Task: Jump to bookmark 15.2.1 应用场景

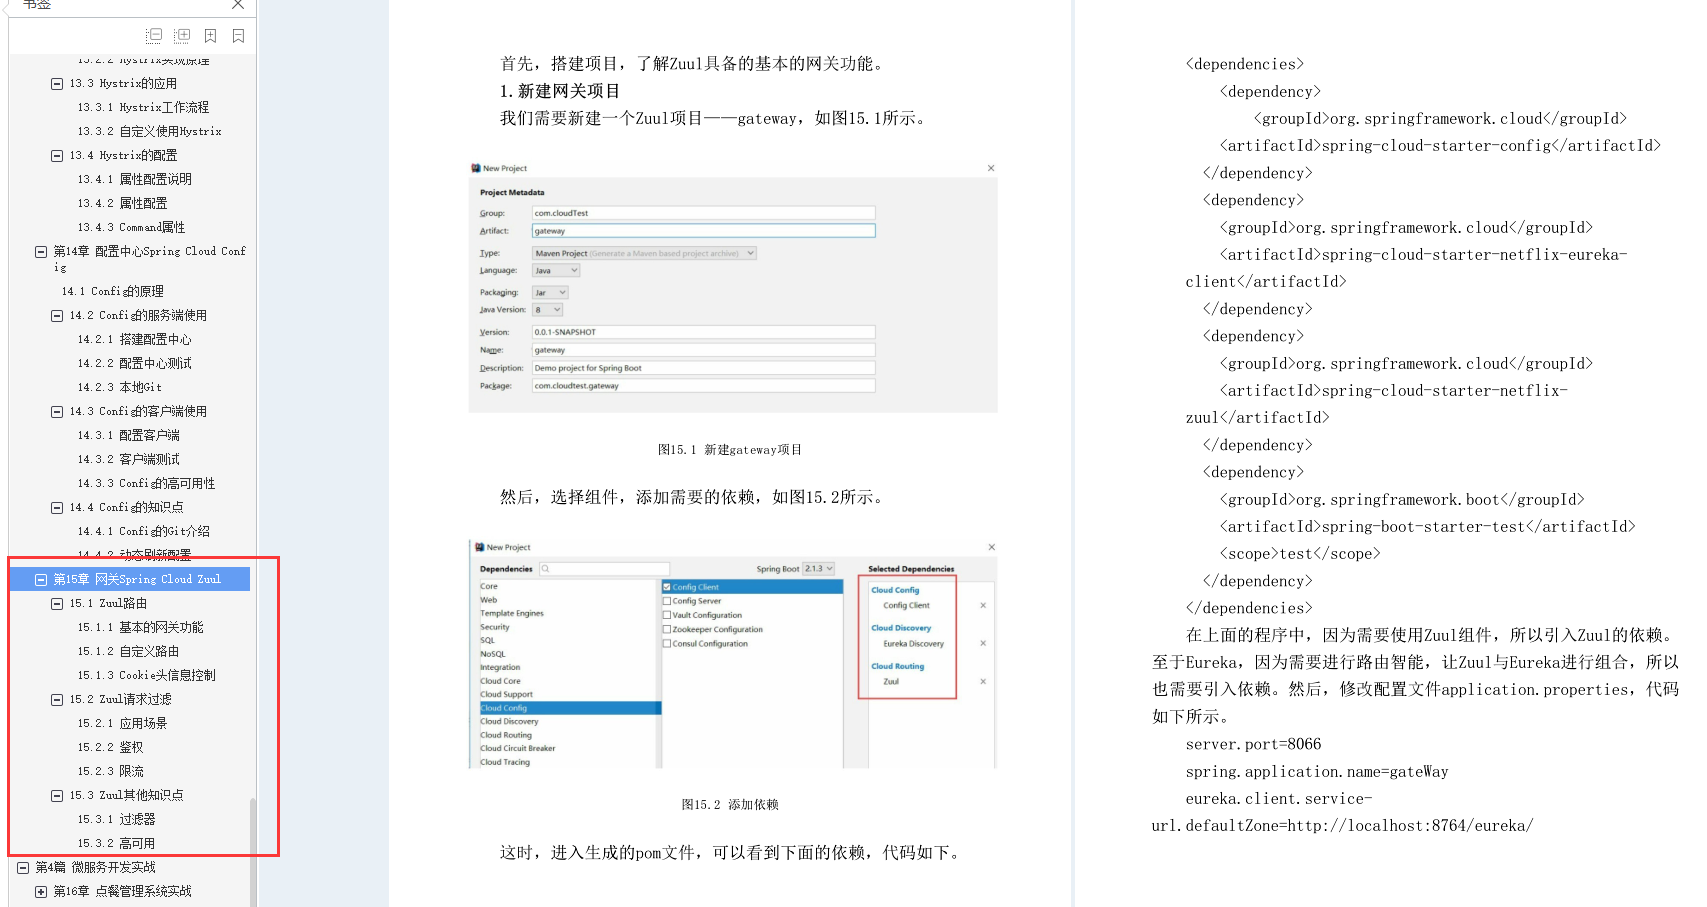Action: (x=122, y=723)
